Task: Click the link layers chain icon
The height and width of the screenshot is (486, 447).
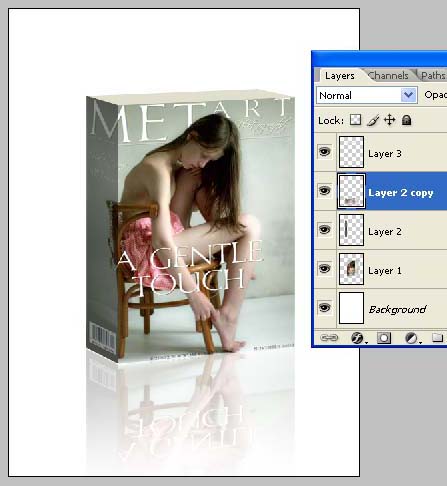Action: tap(329, 338)
